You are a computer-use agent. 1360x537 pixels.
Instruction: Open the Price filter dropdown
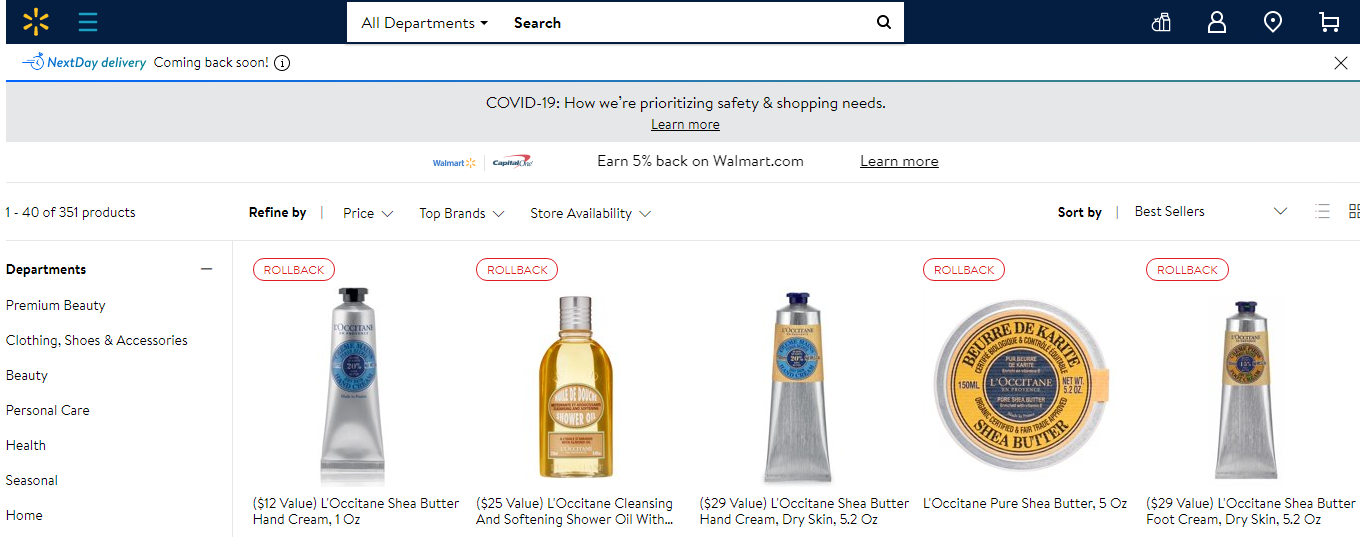368,213
